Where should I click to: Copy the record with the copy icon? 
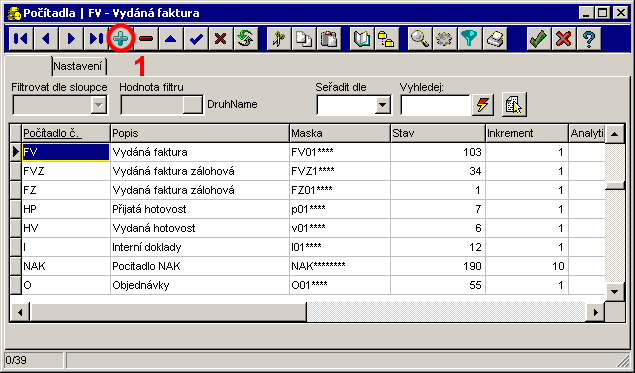[304, 39]
